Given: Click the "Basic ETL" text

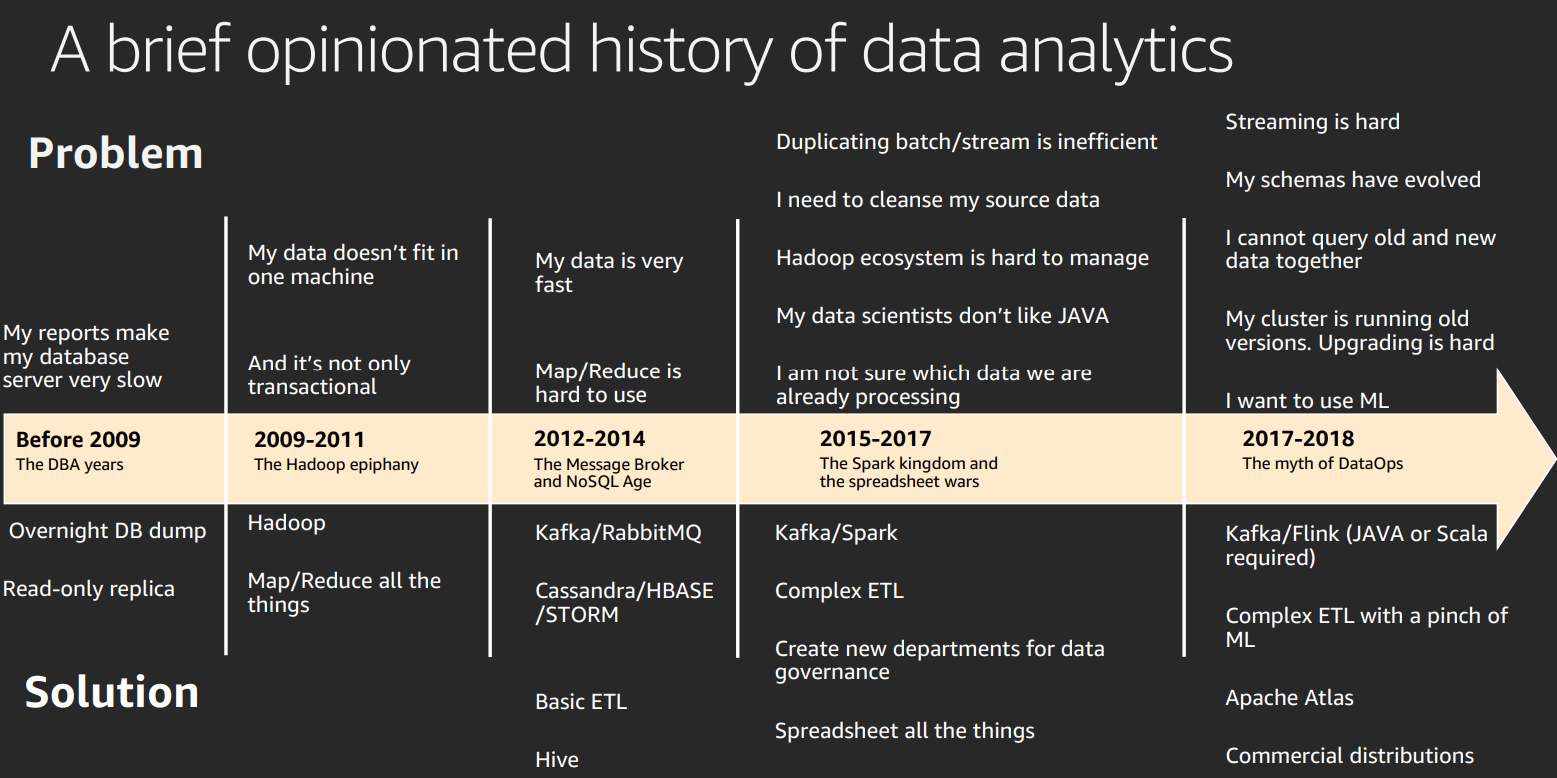Looking at the screenshot, I should [581, 702].
